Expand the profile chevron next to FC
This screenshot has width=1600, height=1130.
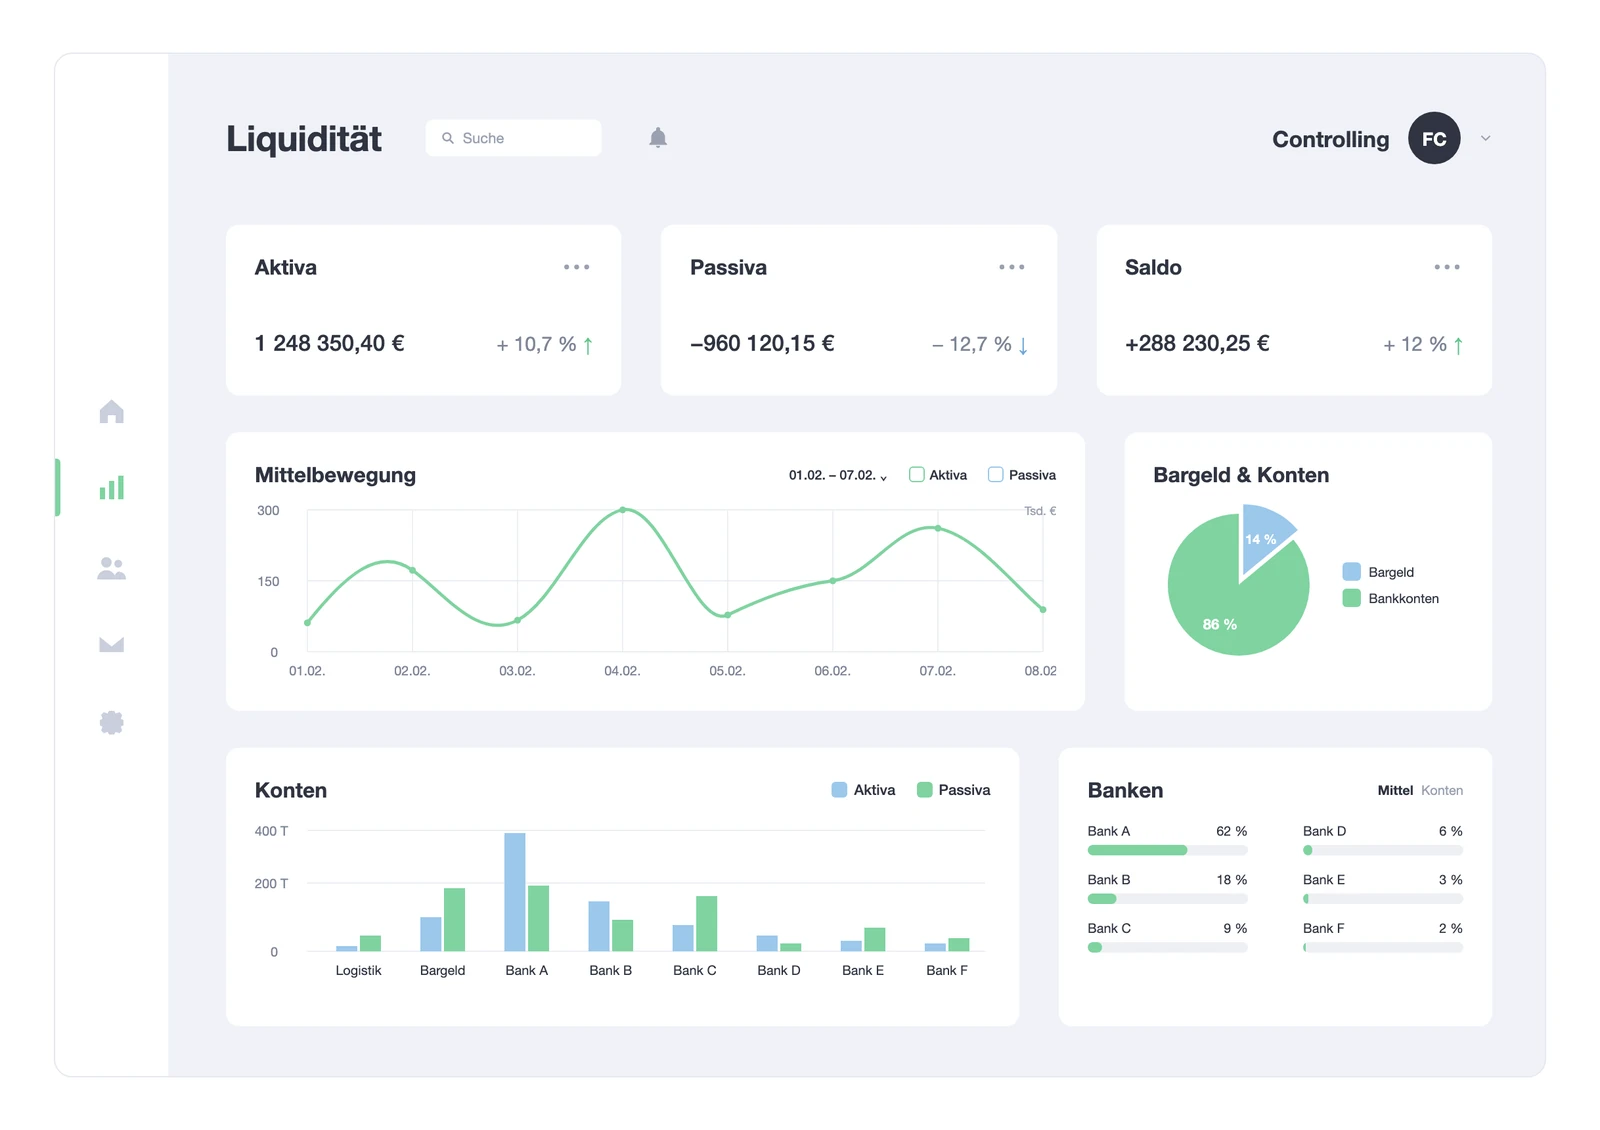pyautogui.click(x=1485, y=139)
